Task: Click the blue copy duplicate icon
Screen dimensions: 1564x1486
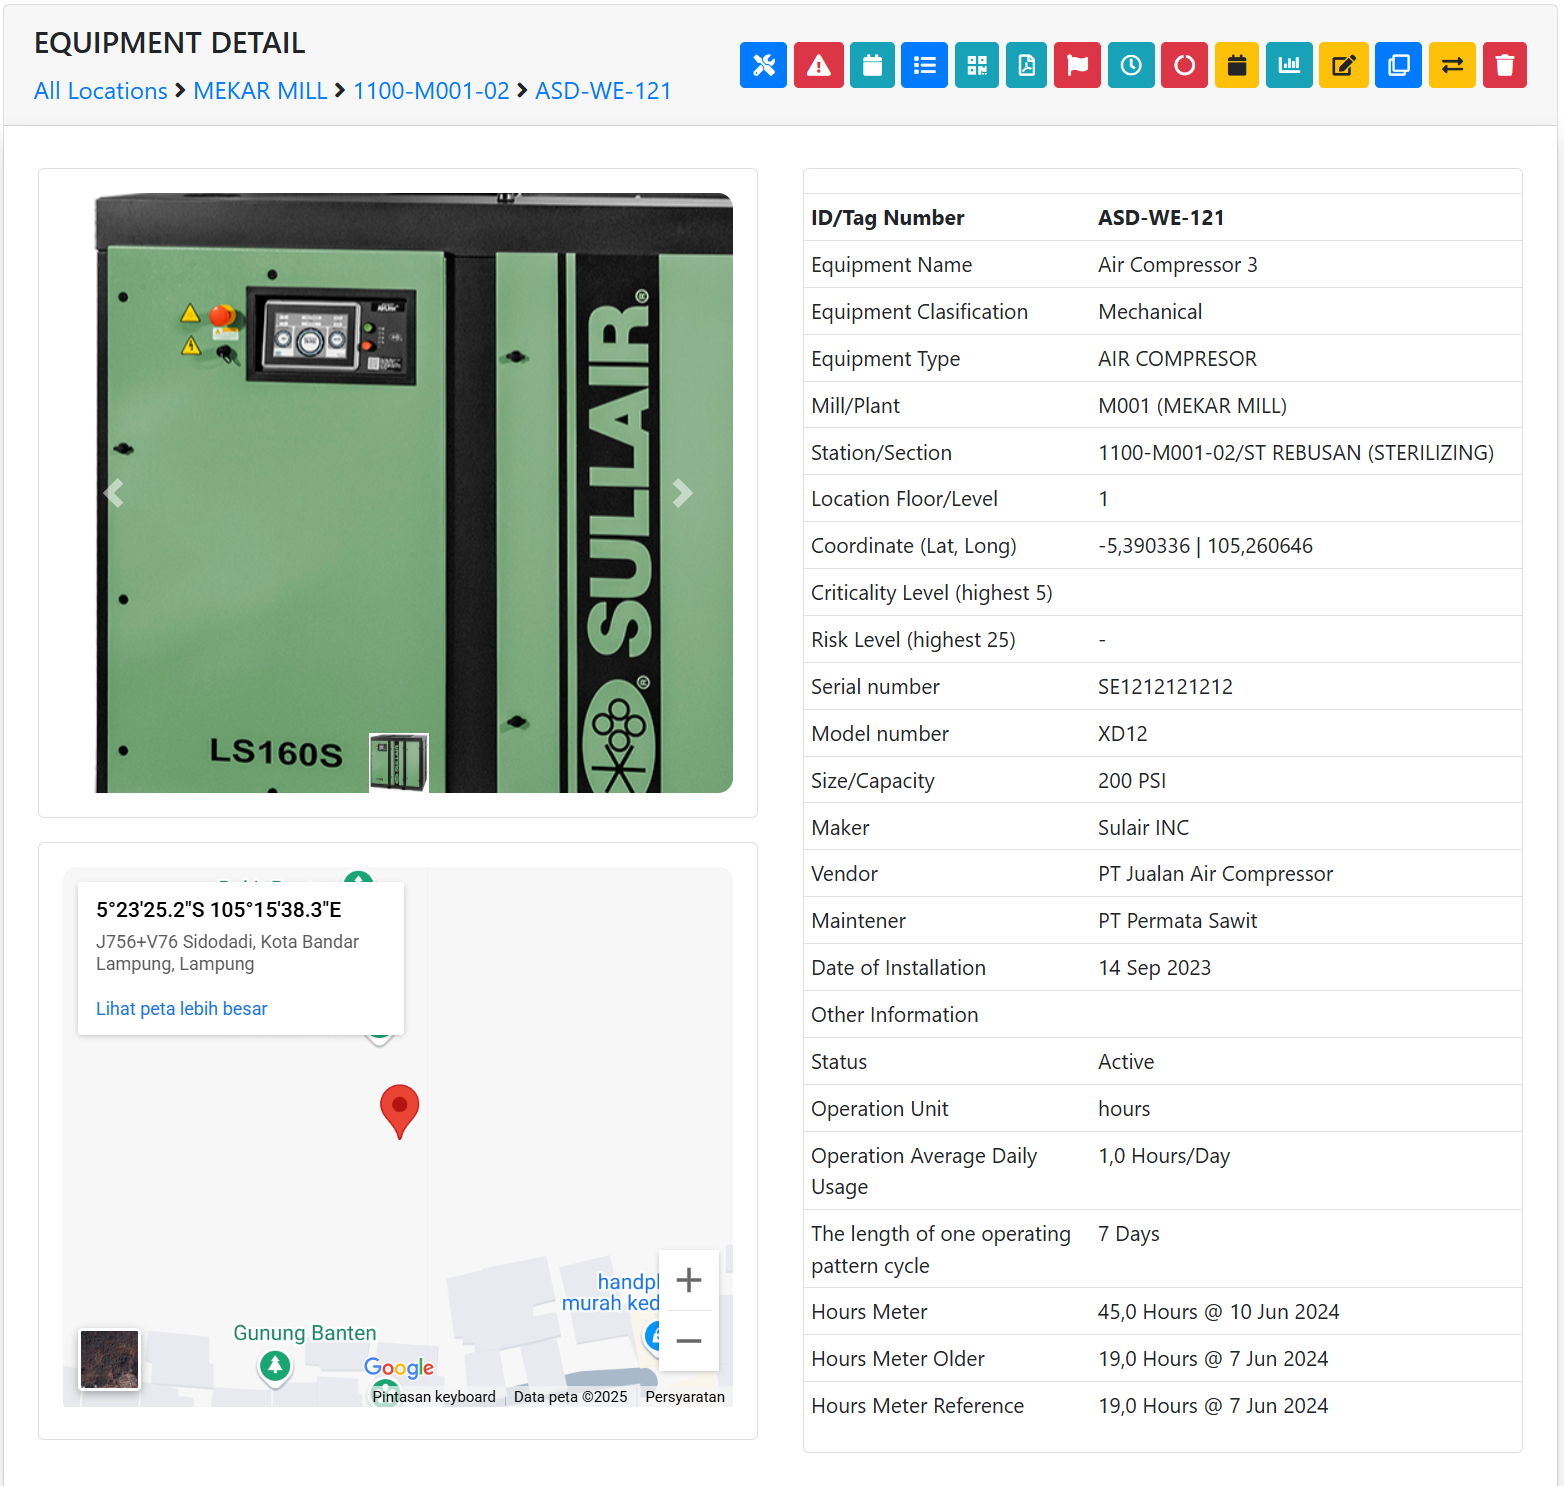Action: (1398, 65)
